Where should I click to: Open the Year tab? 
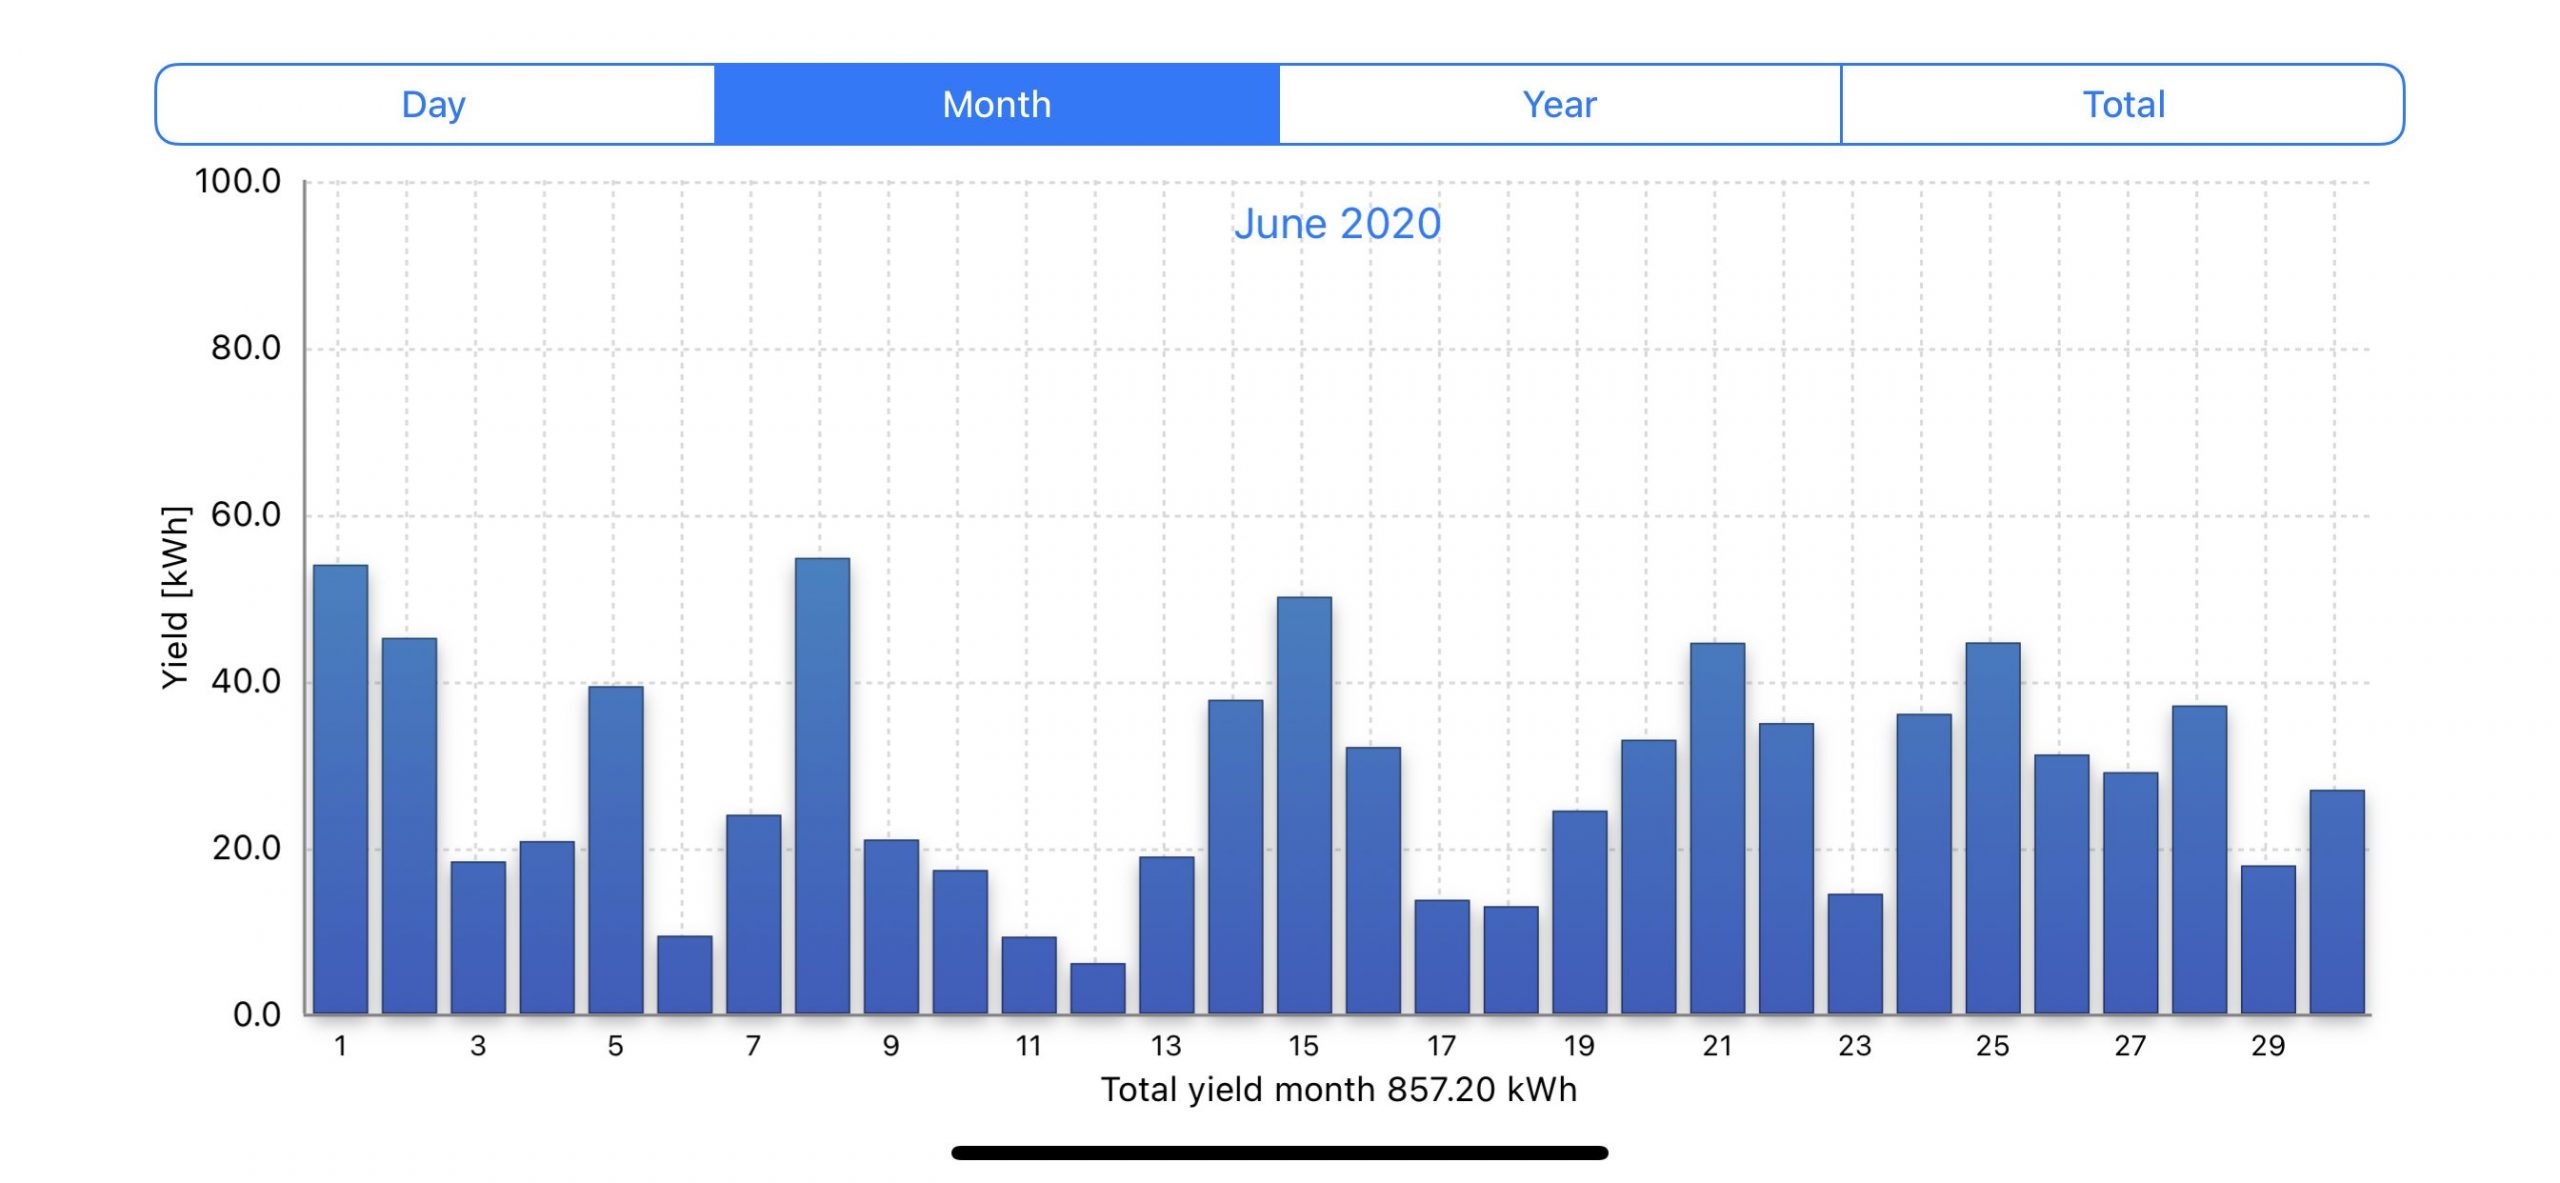(1560, 104)
